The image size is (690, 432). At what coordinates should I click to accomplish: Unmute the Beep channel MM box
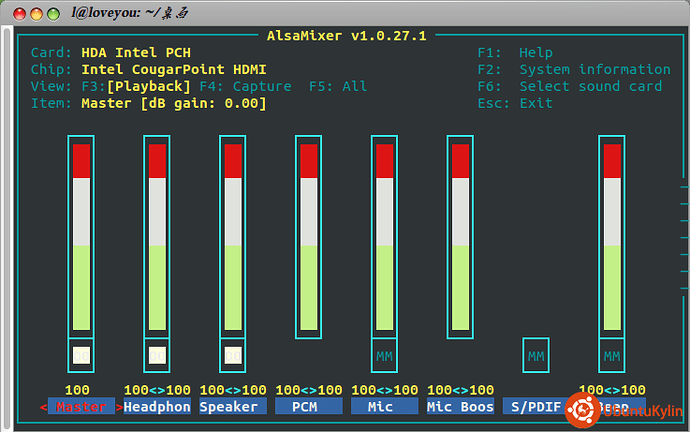(x=612, y=355)
